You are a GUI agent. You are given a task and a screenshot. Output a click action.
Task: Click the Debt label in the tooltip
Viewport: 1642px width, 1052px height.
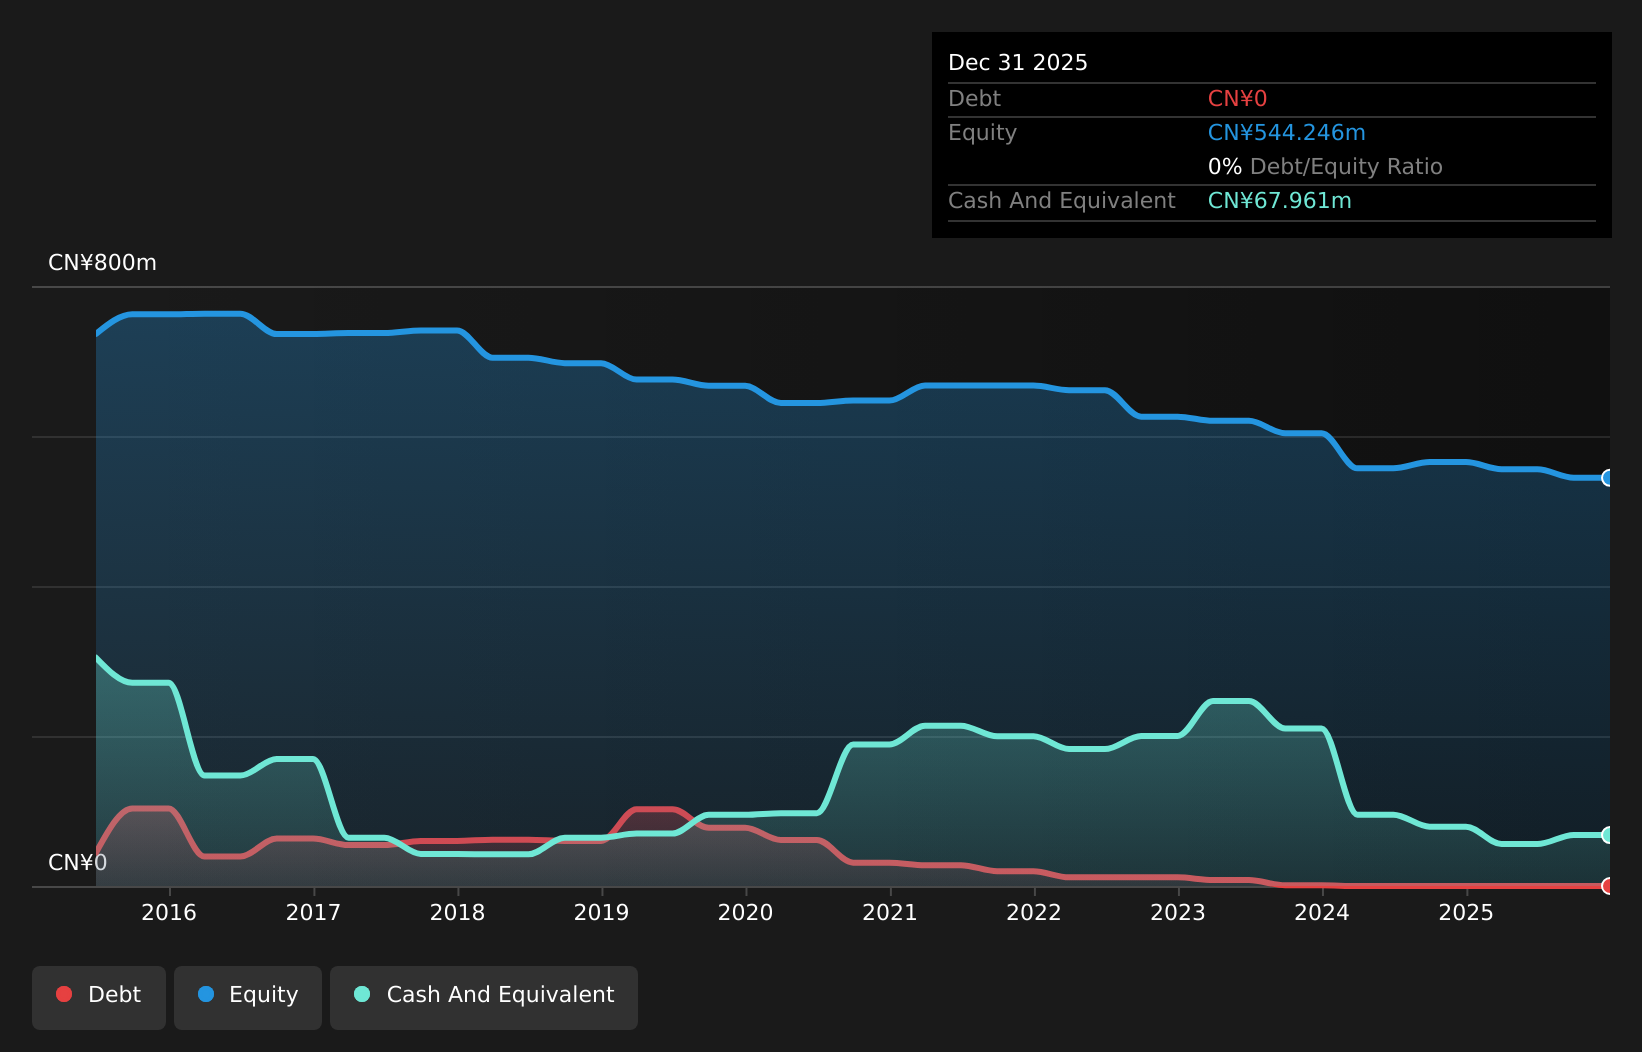pos(974,99)
